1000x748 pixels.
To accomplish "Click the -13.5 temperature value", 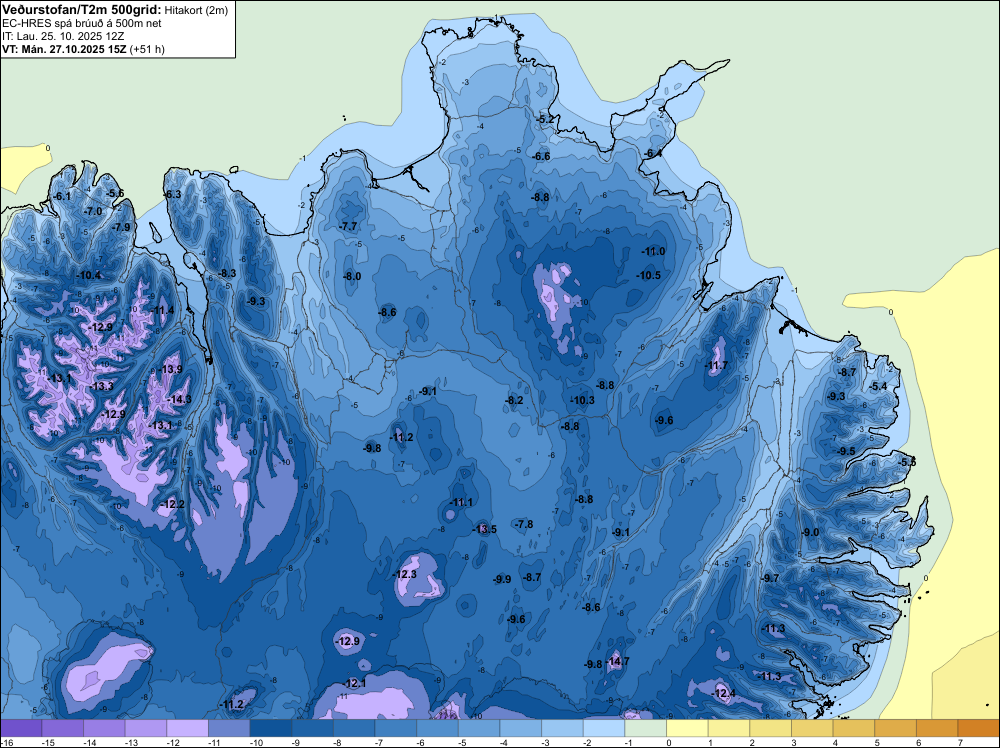I will (485, 529).
